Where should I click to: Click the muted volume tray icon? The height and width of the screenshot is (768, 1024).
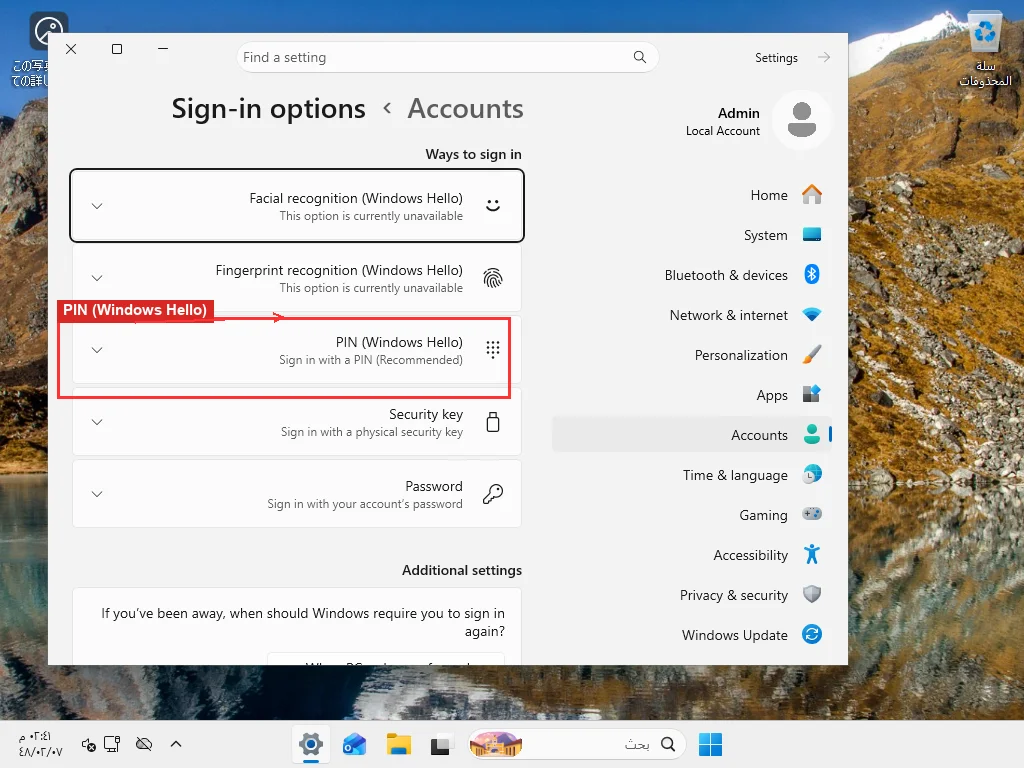coord(88,744)
